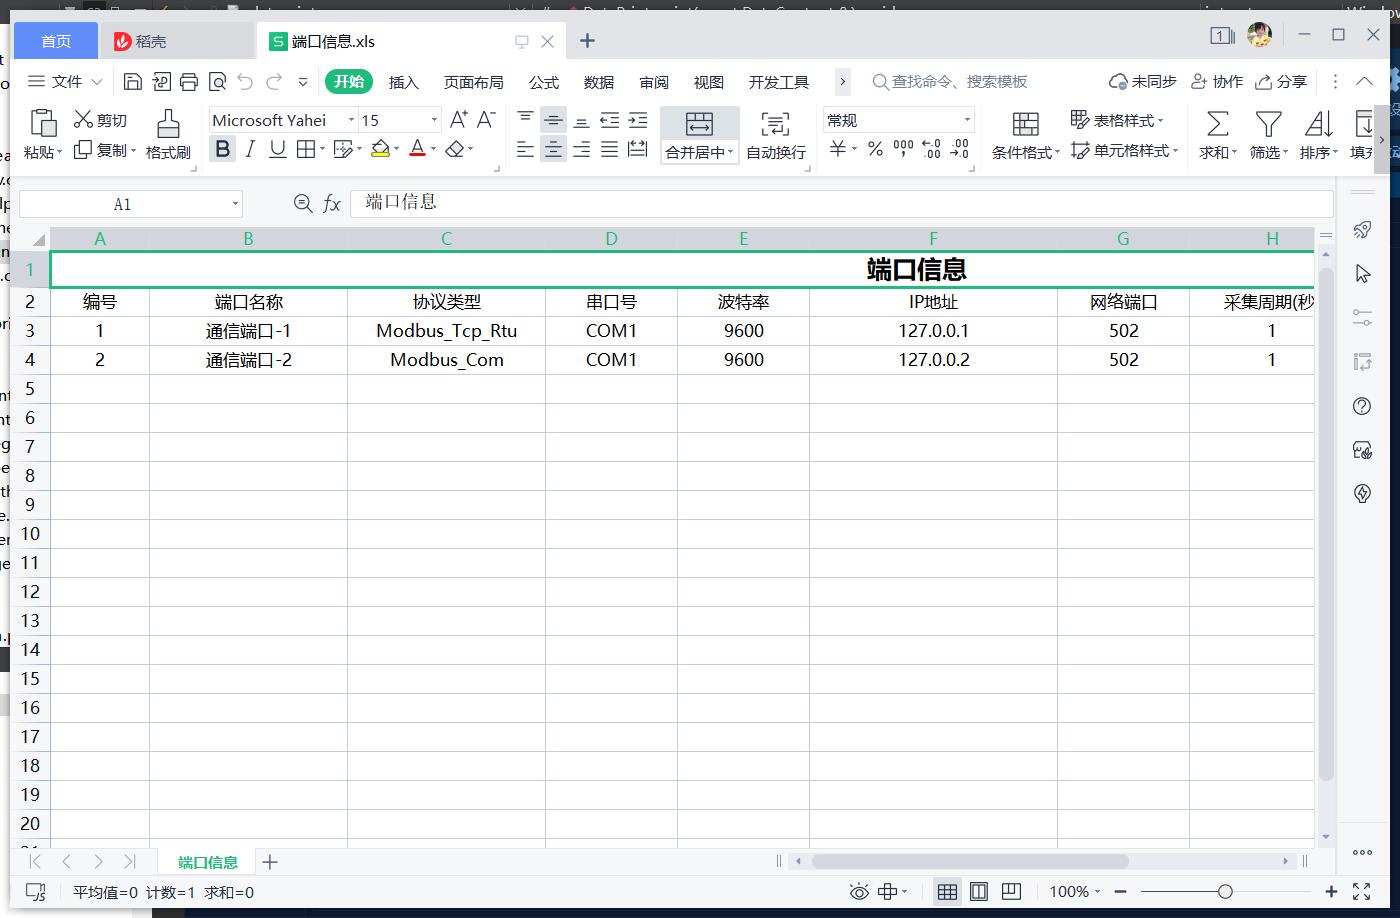Click the 分享 (Share) button
This screenshot has width=1400, height=918.
[x=1282, y=82]
